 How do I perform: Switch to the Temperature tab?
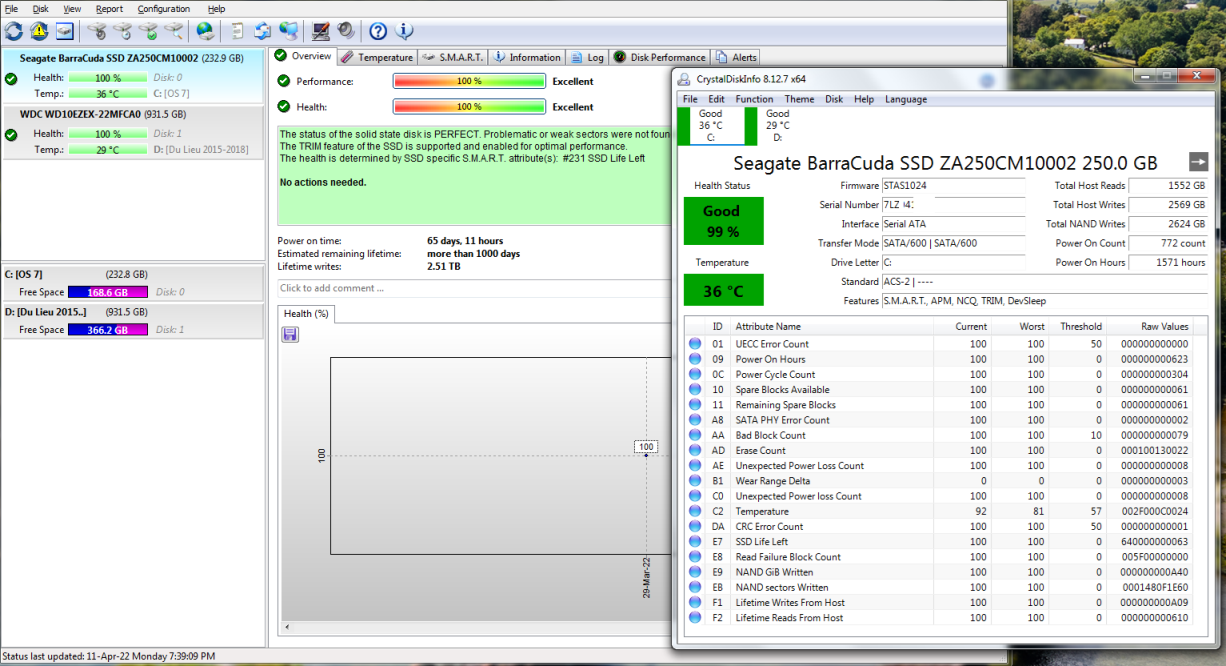(x=377, y=57)
